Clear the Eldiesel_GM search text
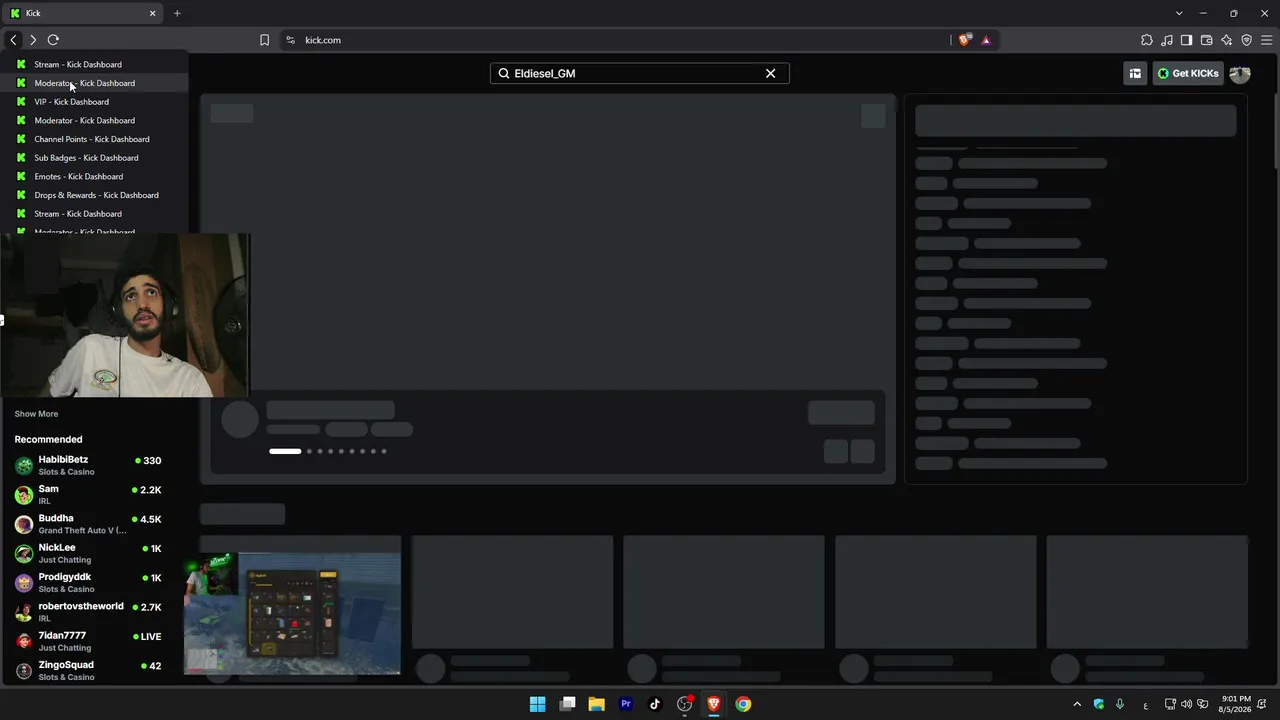 coord(770,73)
